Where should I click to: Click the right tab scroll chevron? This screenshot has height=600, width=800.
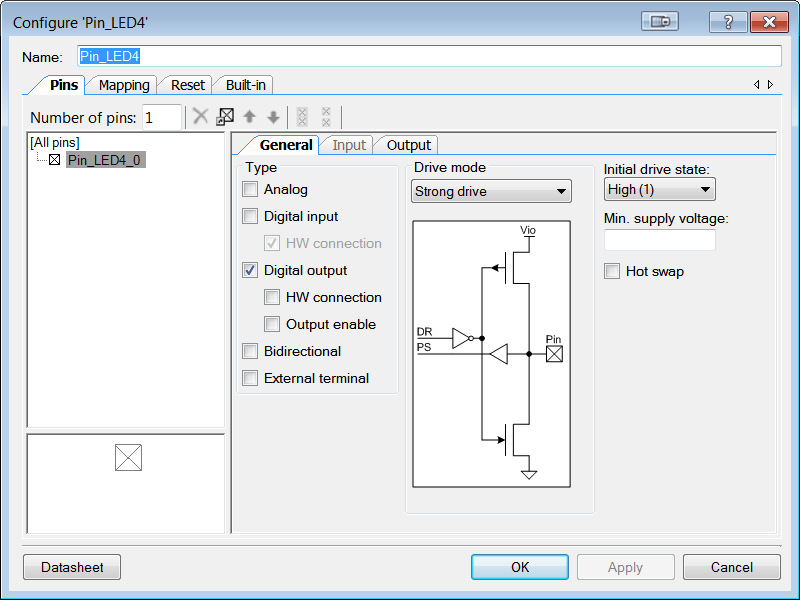pyautogui.click(x=768, y=85)
